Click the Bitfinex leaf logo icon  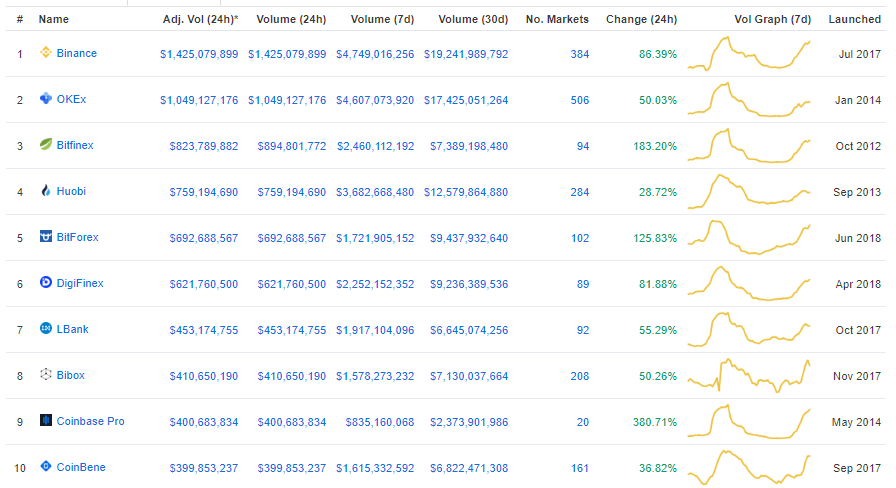45,145
